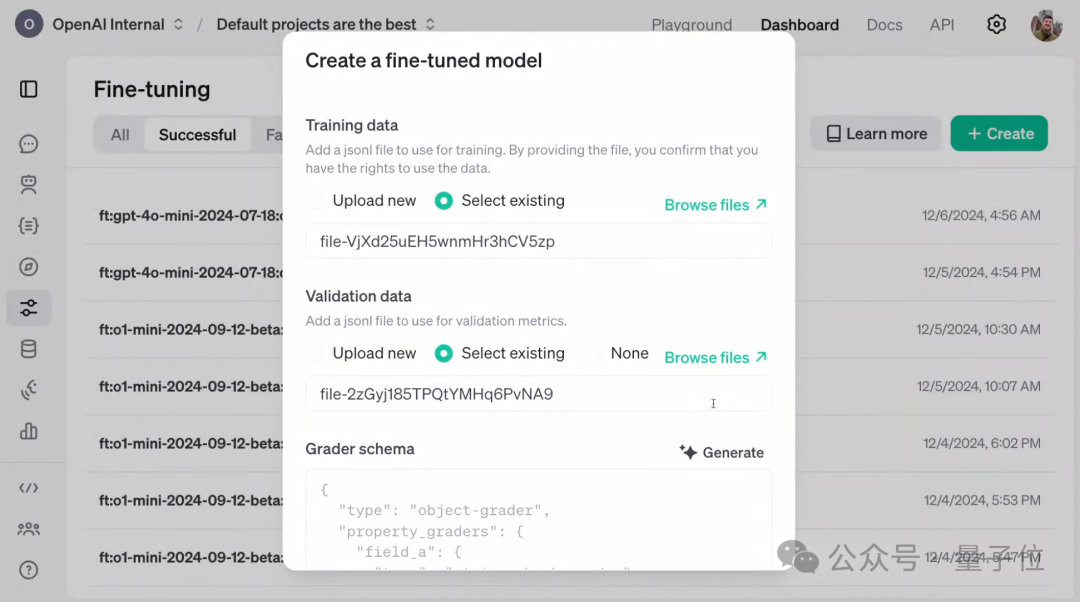1080x602 pixels.
Task: Click the code brackets icon in sidebar
Action: [x=29, y=488]
